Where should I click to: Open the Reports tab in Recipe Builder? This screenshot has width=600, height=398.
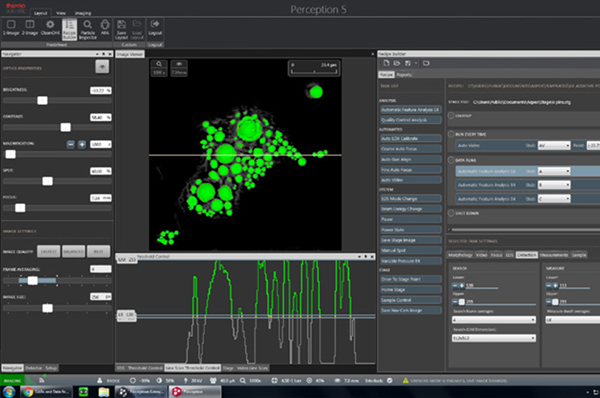(x=404, y=75)
